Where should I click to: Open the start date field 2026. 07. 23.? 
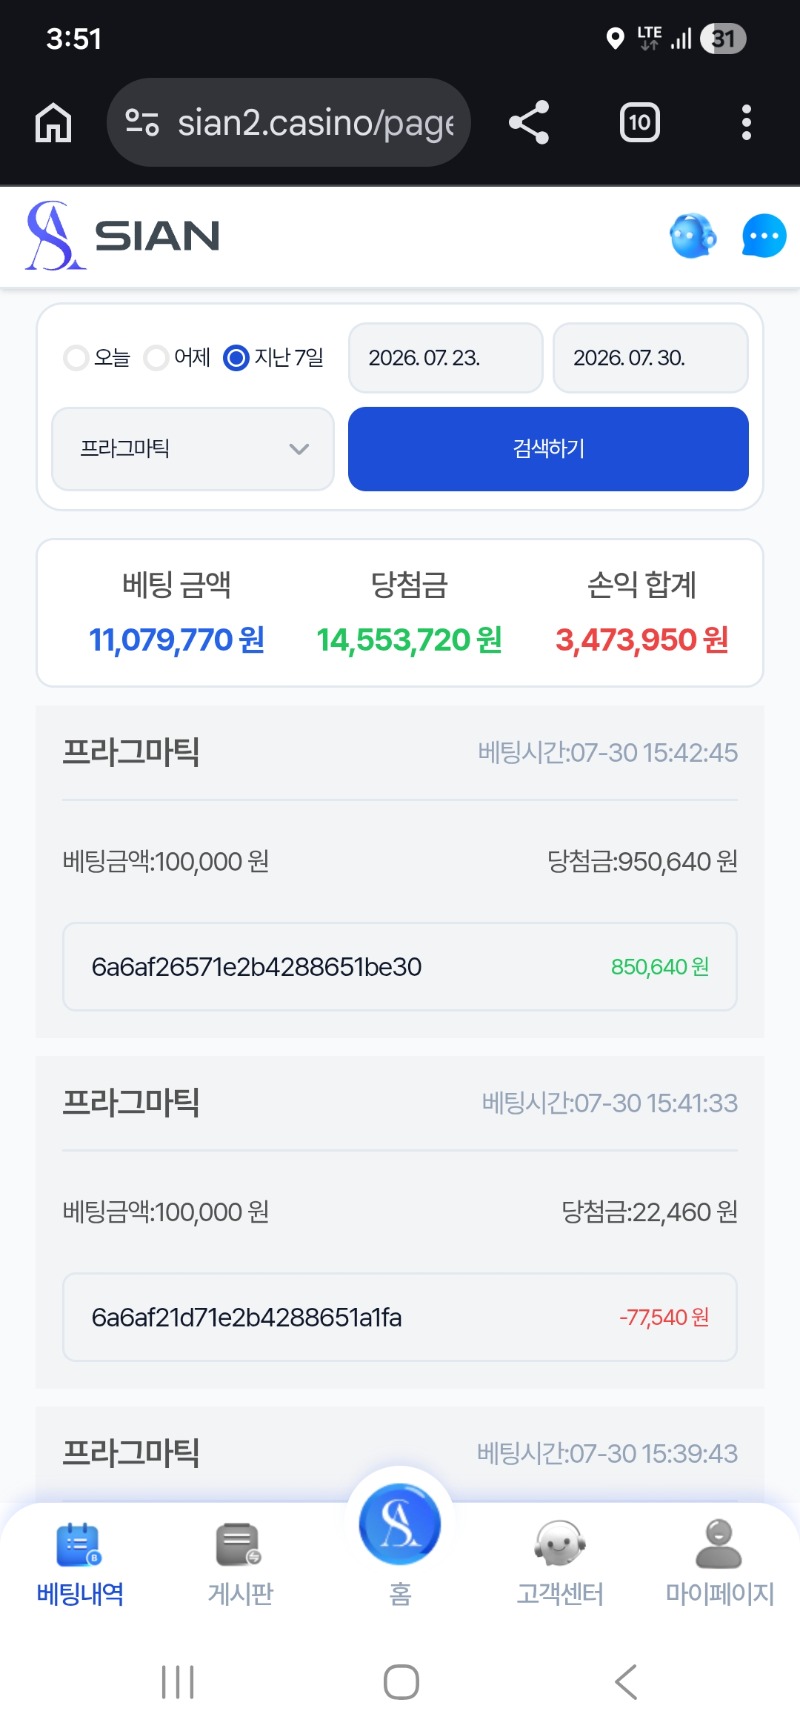pyautogui.click(x=445, y=358)
